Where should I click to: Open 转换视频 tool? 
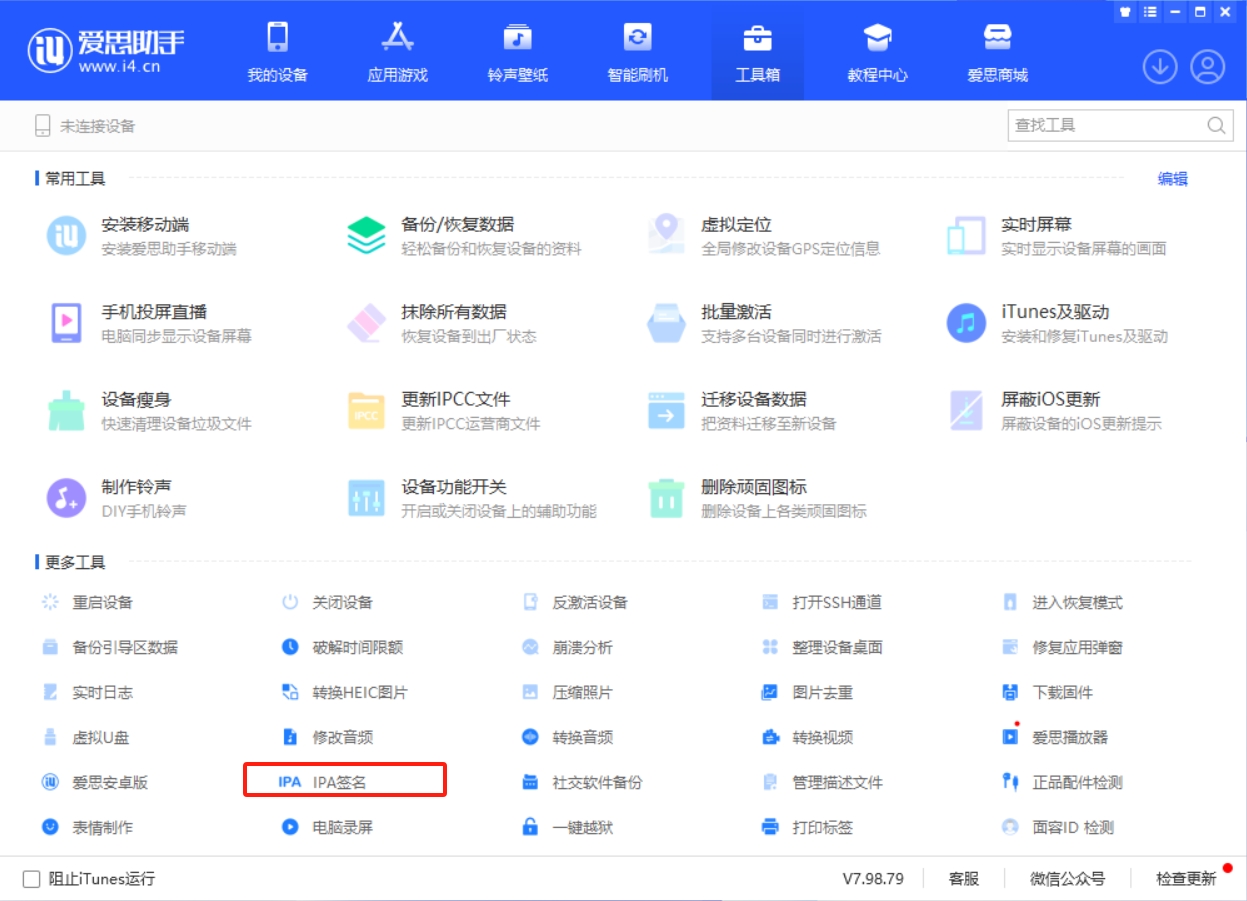tap(807, 738)
